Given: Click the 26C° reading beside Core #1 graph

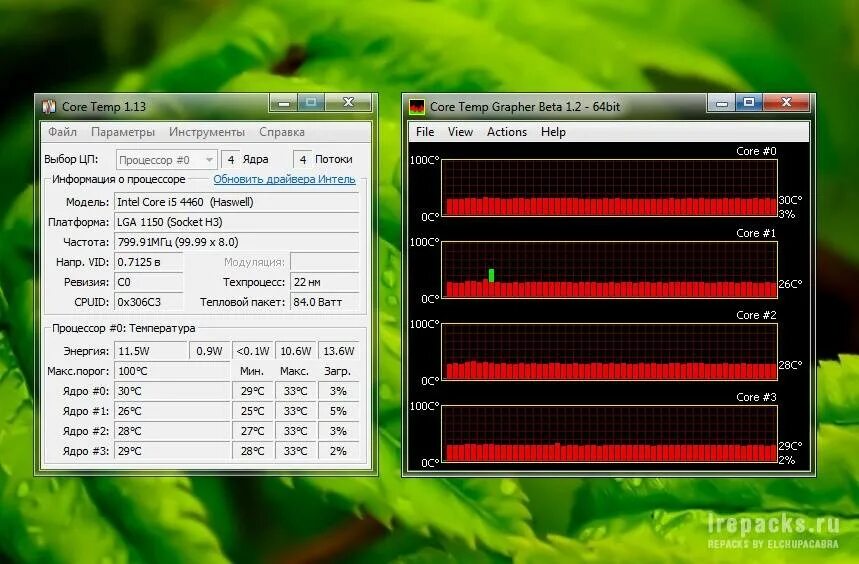Looking at the screenshot, I should tap(790, 284).
